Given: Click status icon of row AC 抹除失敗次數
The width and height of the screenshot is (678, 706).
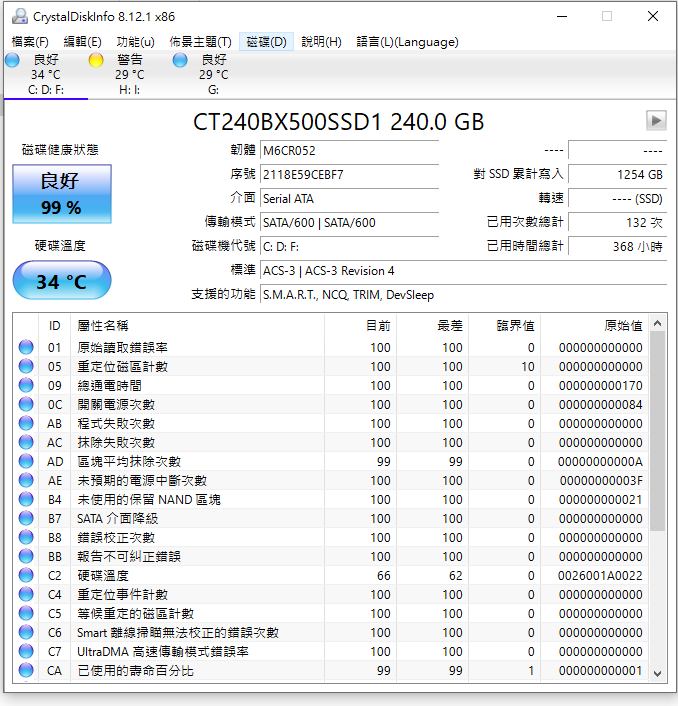Looking at the screenshot, I should (26, 442).
